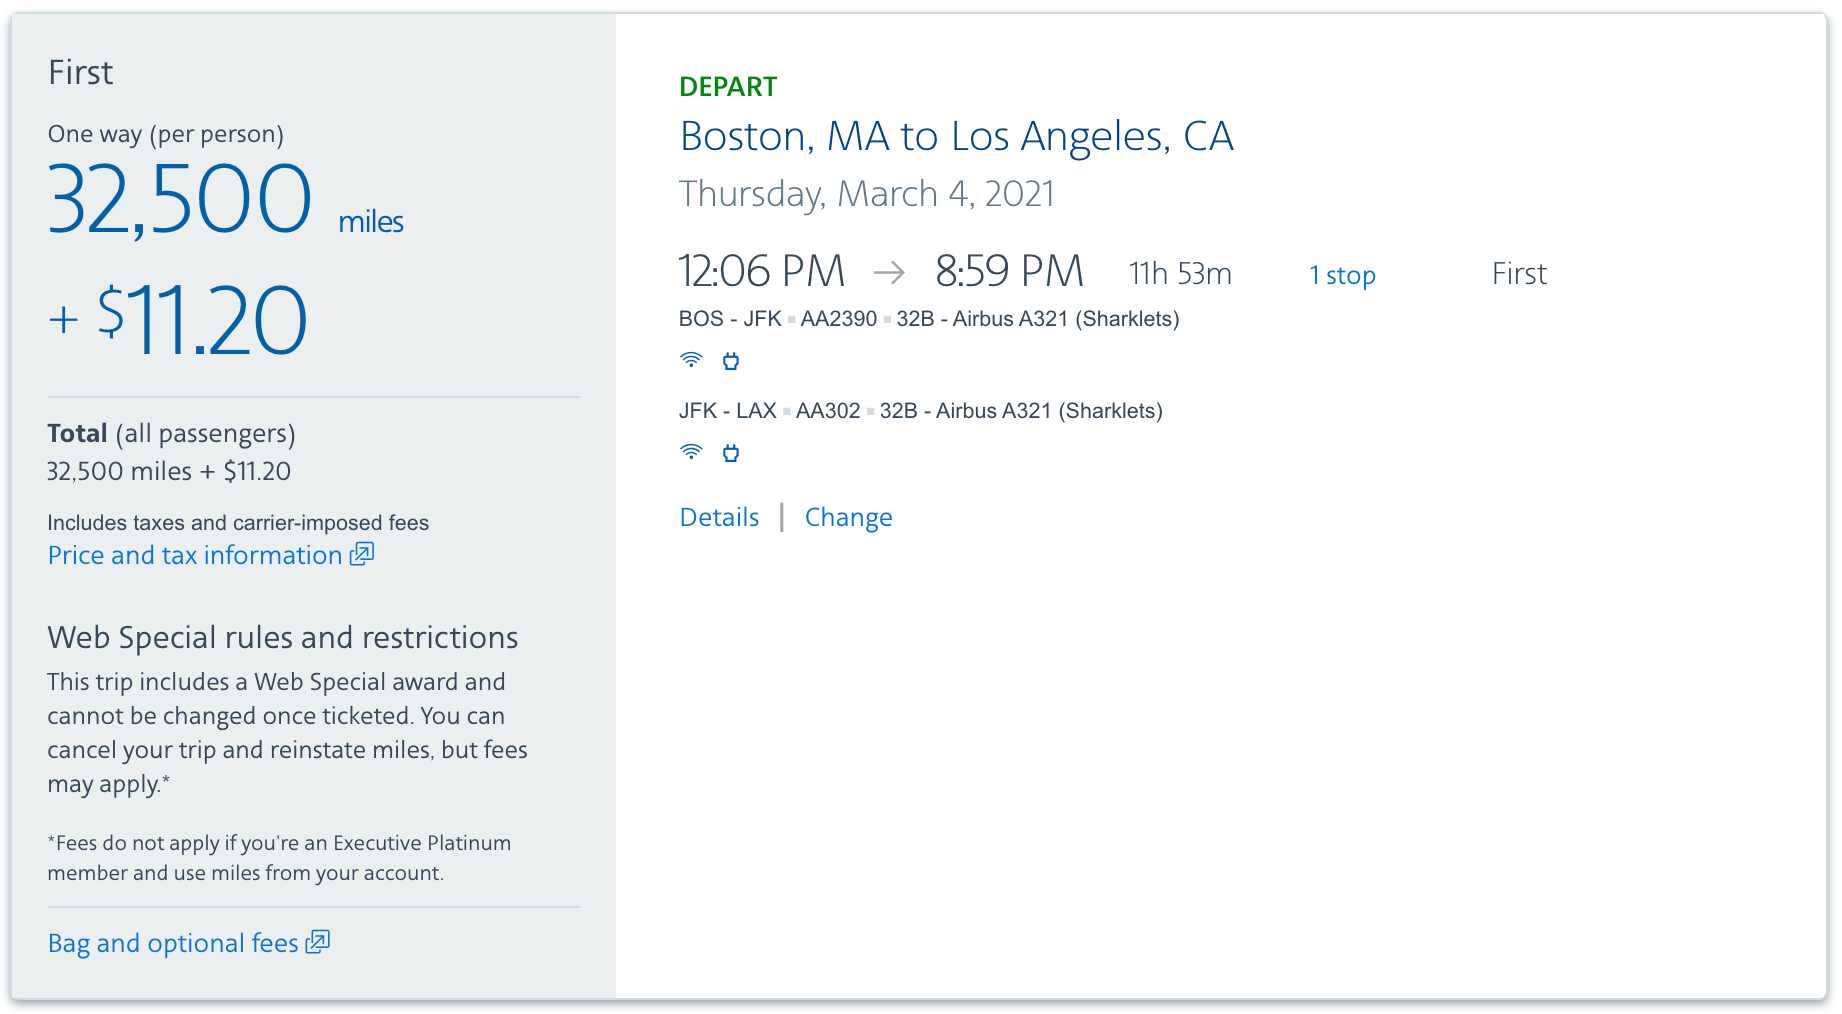This screenshot has width=1842, height=1014.
Task: Click external-link icon beside Bag and optional fees
Action: (318, 942)
